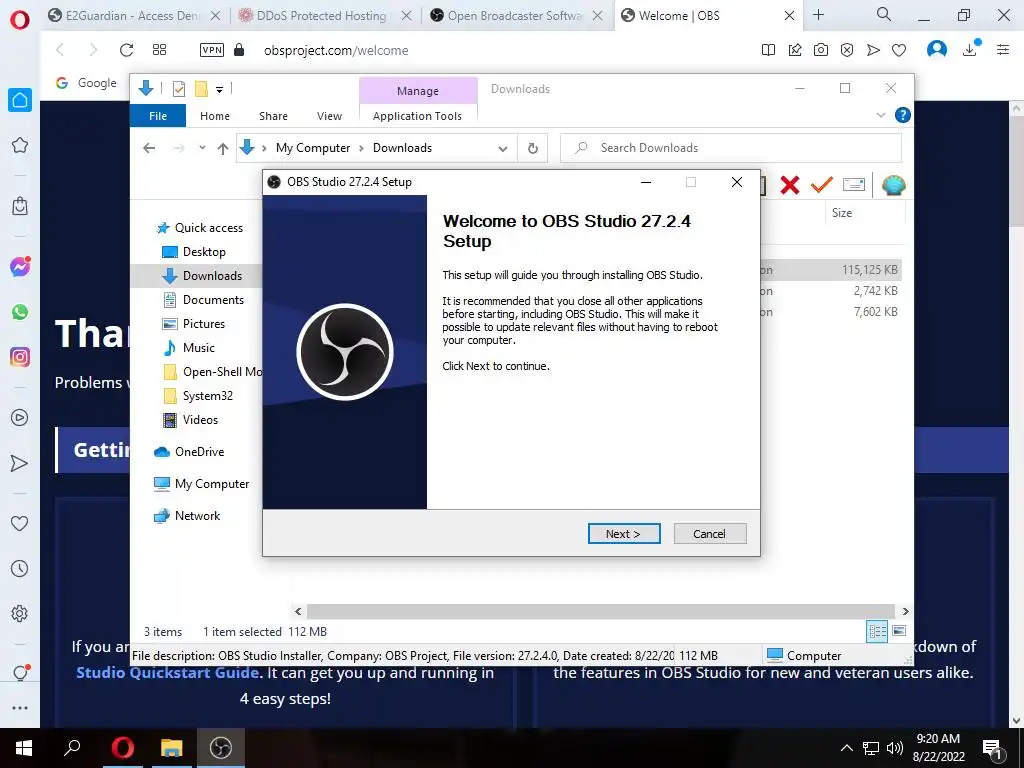Open the File menu in Explorer

click(x=158, y=116)
